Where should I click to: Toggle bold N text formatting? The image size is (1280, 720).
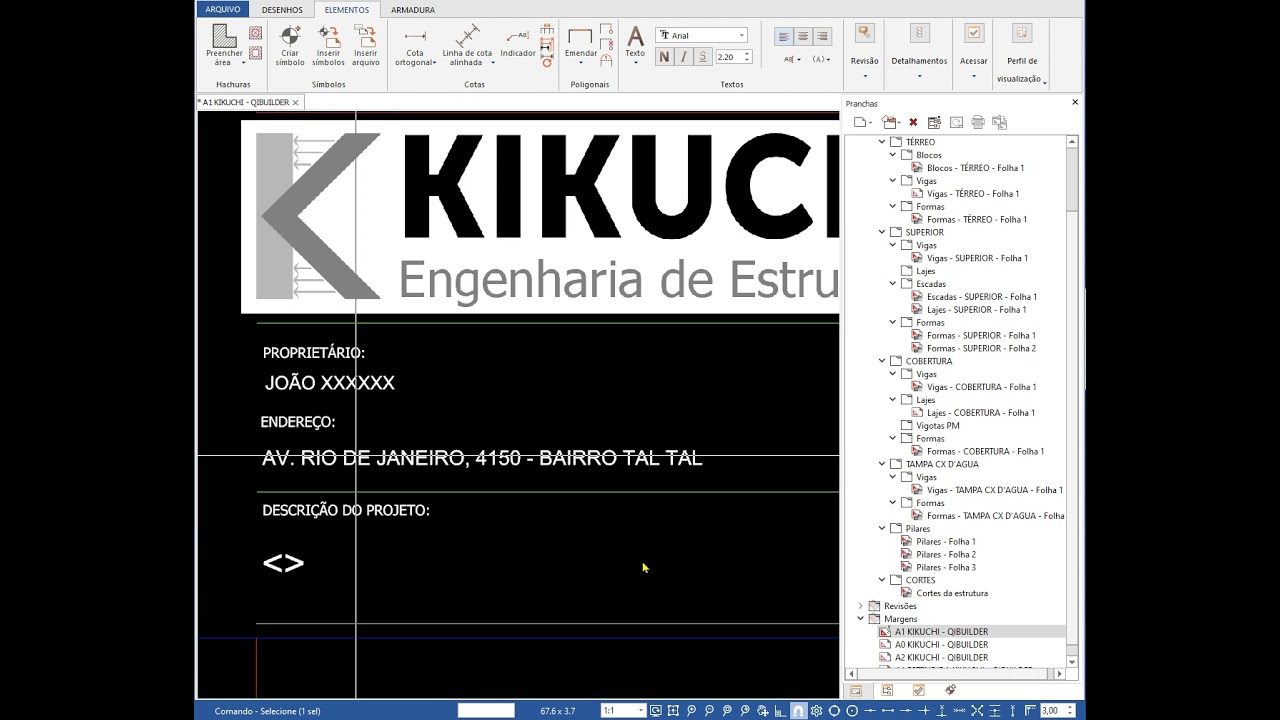point(664,57)
